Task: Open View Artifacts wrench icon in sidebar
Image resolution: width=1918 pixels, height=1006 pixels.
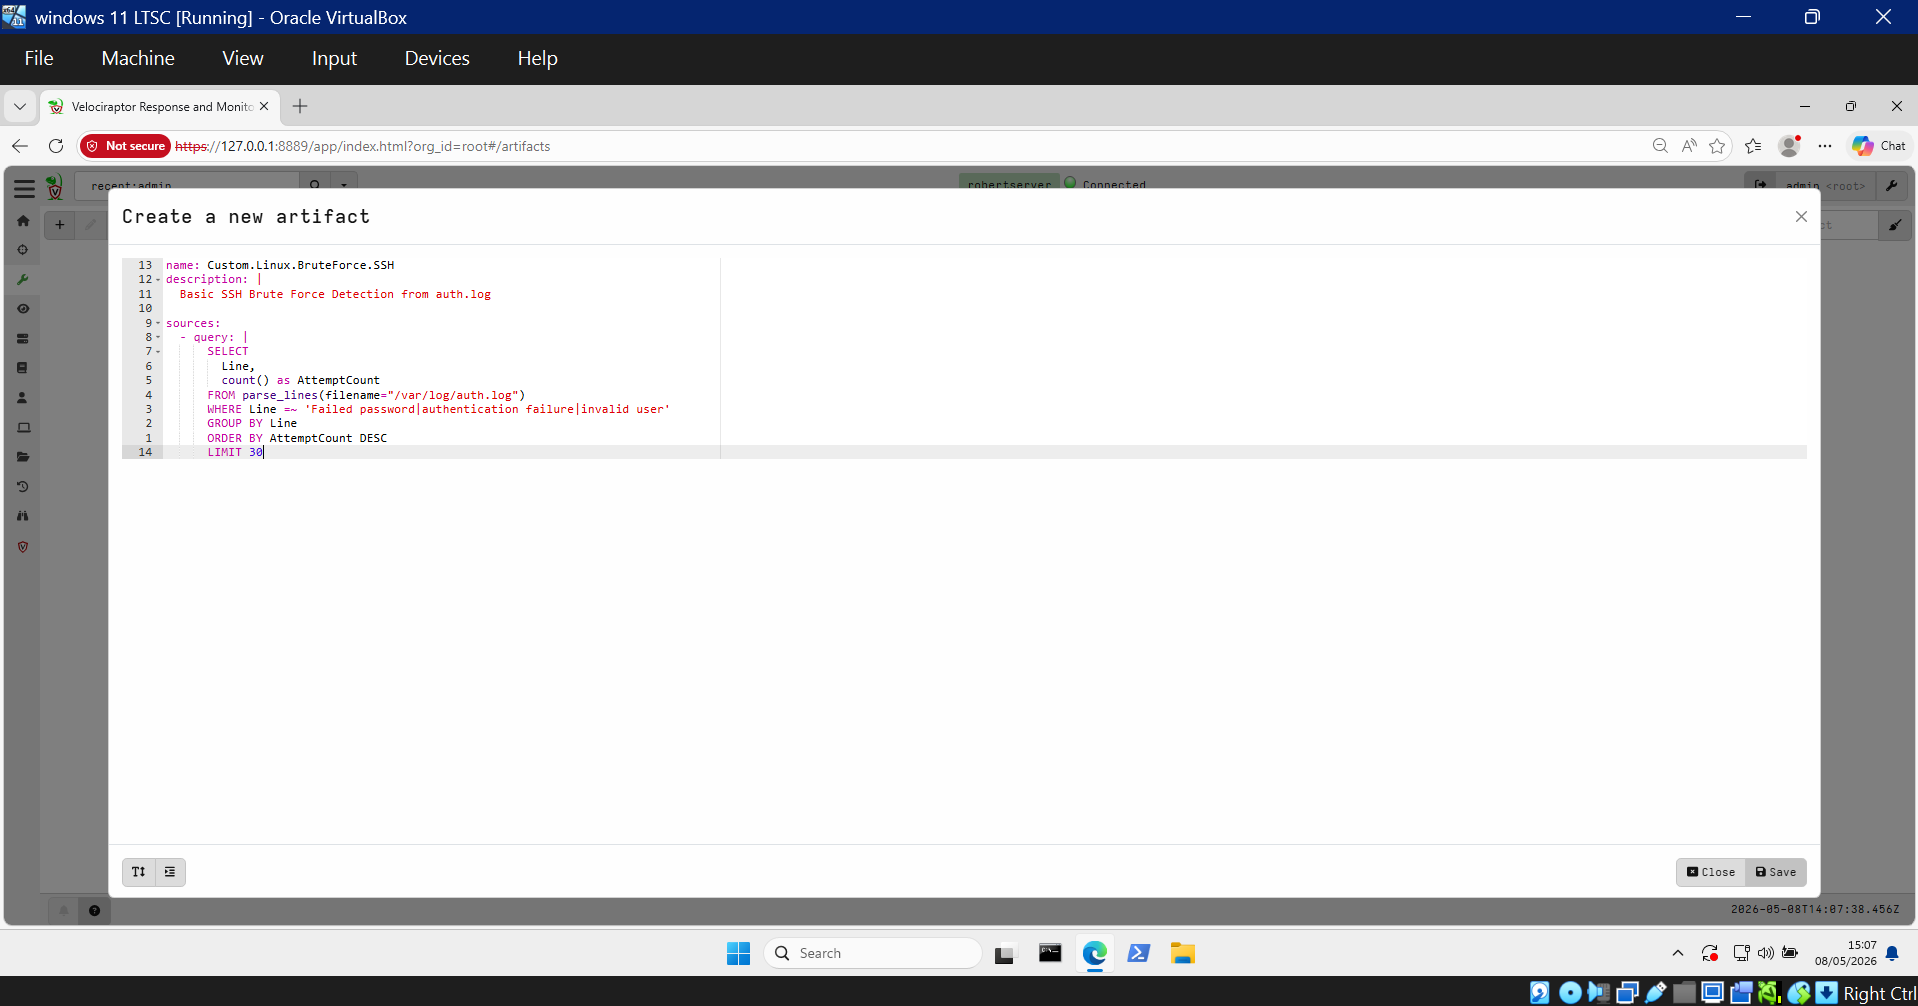Action: point(23,280)
